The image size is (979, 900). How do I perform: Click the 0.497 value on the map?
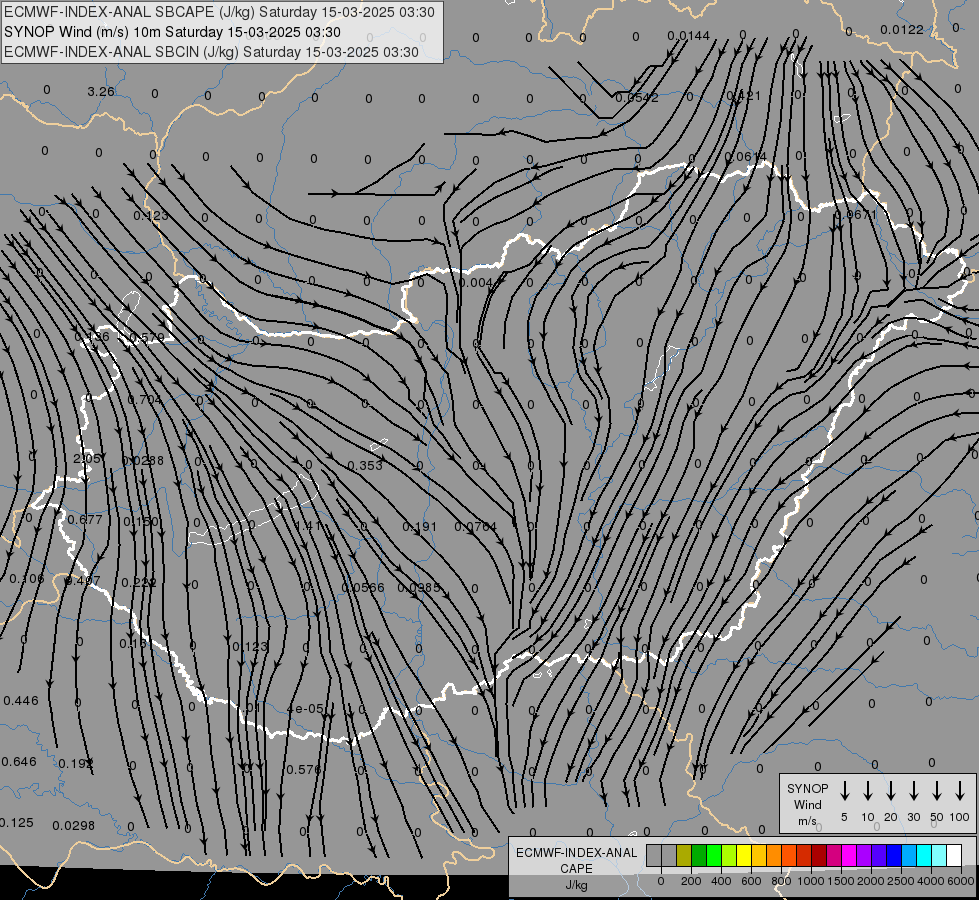coord(82,580)
